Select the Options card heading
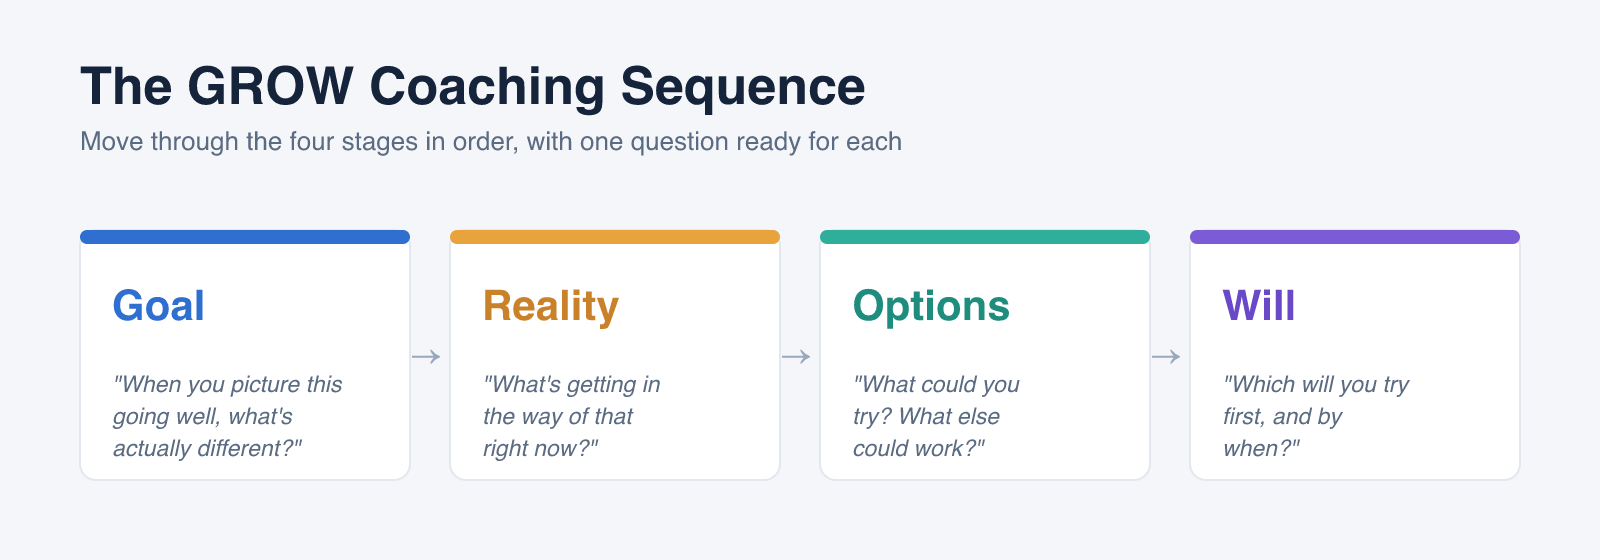The image size is (1600, 560). [x=931, y=306]
